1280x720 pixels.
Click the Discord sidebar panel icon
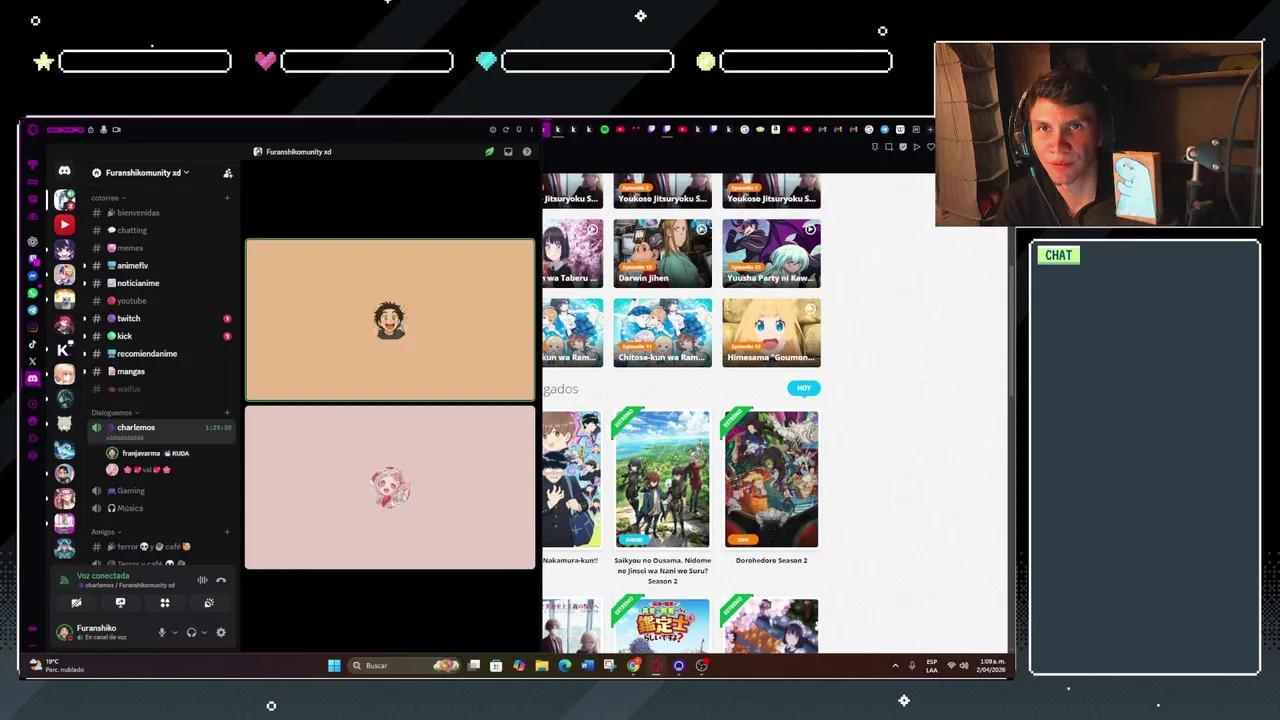(33, 378)
